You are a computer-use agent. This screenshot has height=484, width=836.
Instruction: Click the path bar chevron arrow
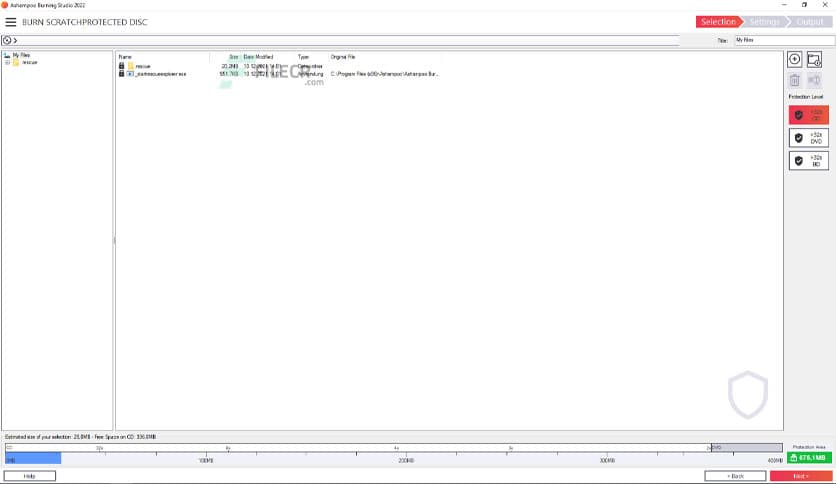point(15,41)
